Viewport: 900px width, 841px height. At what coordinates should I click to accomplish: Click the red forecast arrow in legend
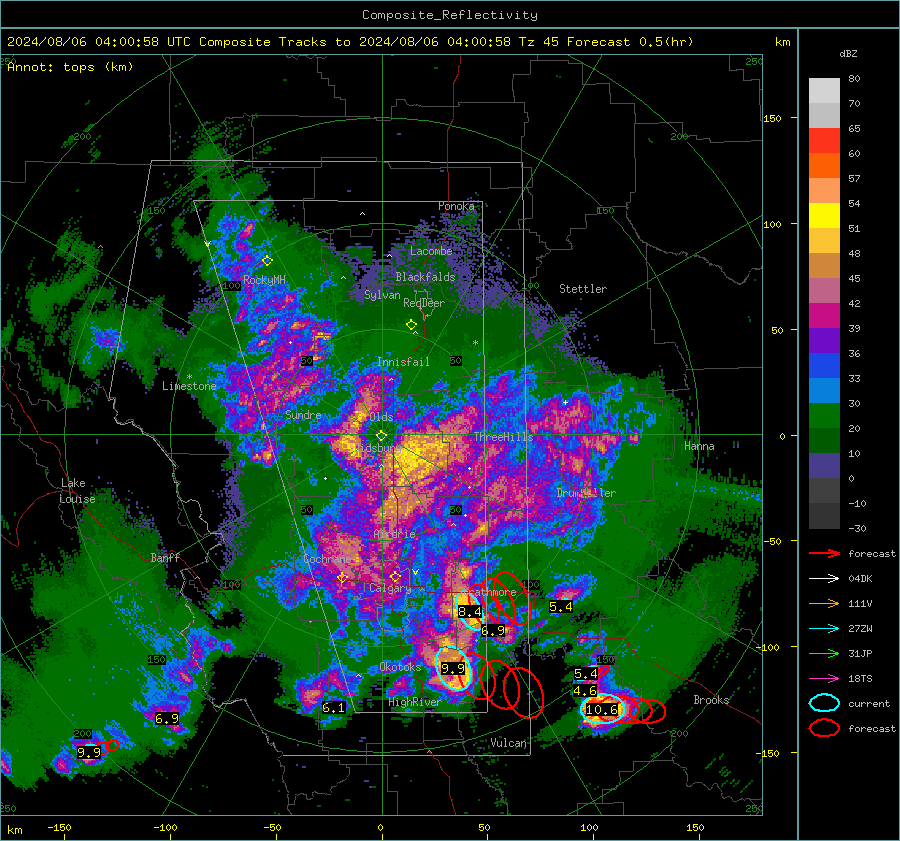coord(824,553)
